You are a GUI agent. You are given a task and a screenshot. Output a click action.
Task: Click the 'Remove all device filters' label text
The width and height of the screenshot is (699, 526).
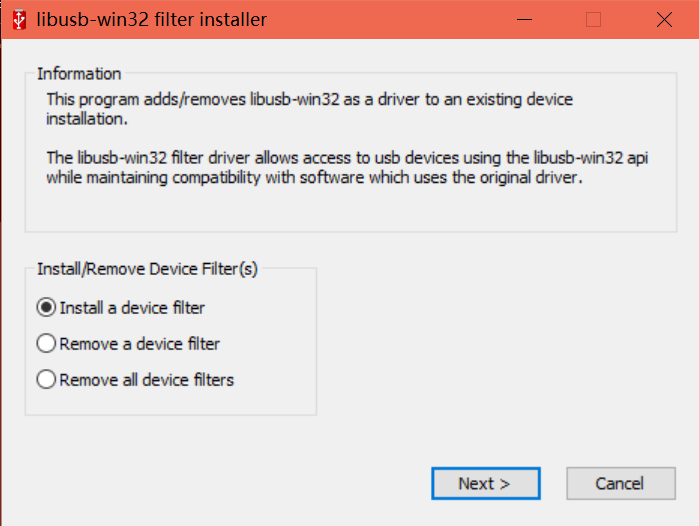pos(147,380)
